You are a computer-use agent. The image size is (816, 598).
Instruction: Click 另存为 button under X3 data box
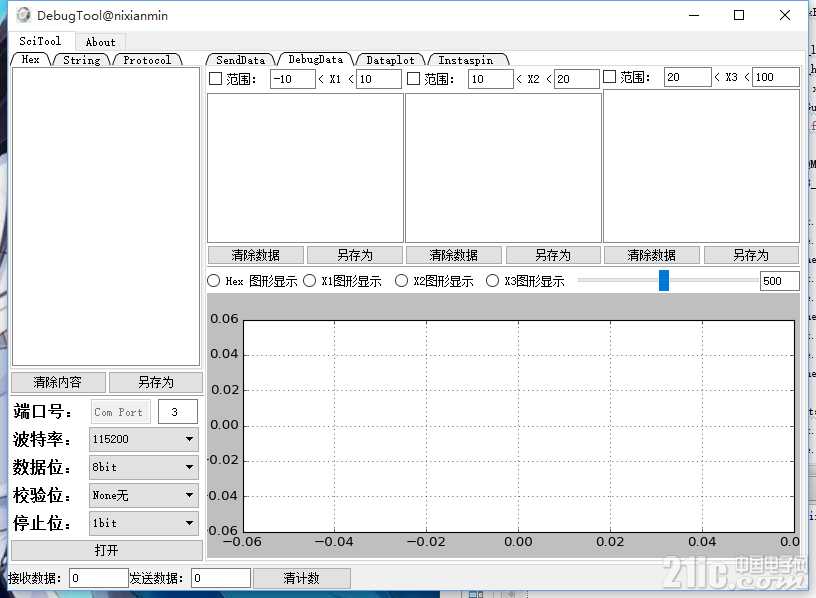[x=750, y=255]
